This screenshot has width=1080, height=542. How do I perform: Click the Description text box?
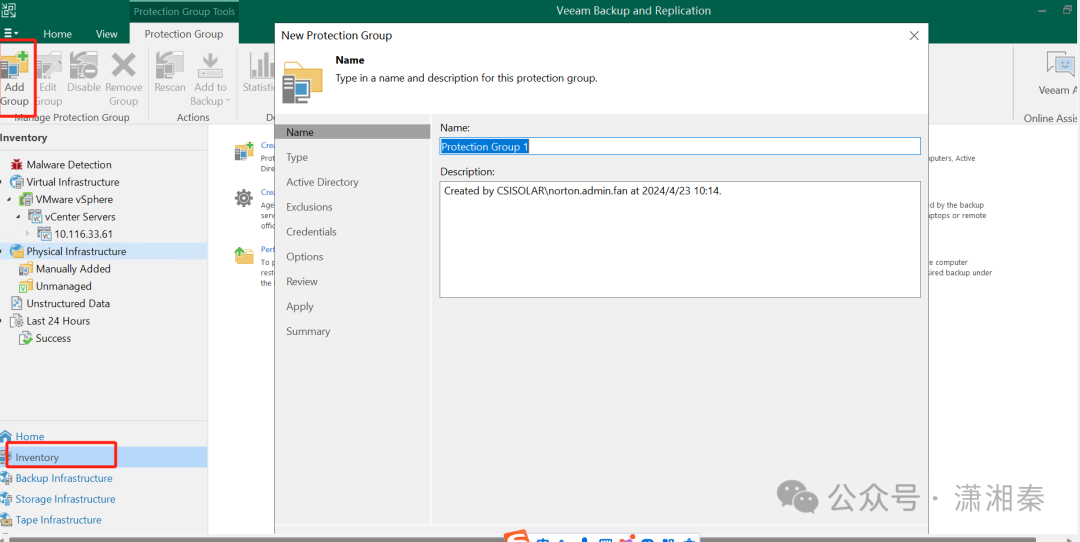tap(680, 240)
